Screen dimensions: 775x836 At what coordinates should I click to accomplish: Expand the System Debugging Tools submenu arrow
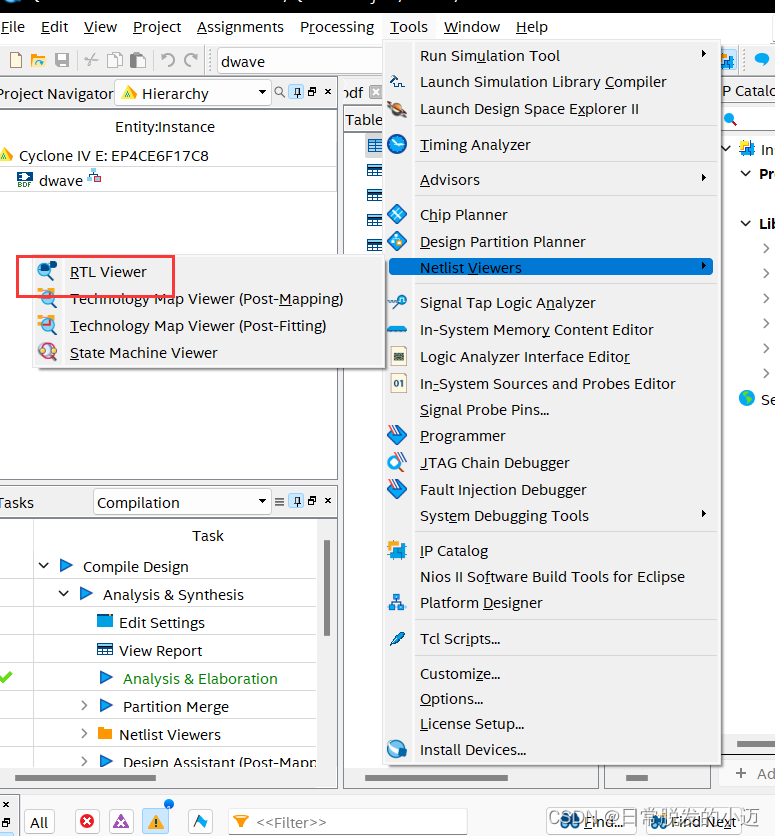click(704, 514)
